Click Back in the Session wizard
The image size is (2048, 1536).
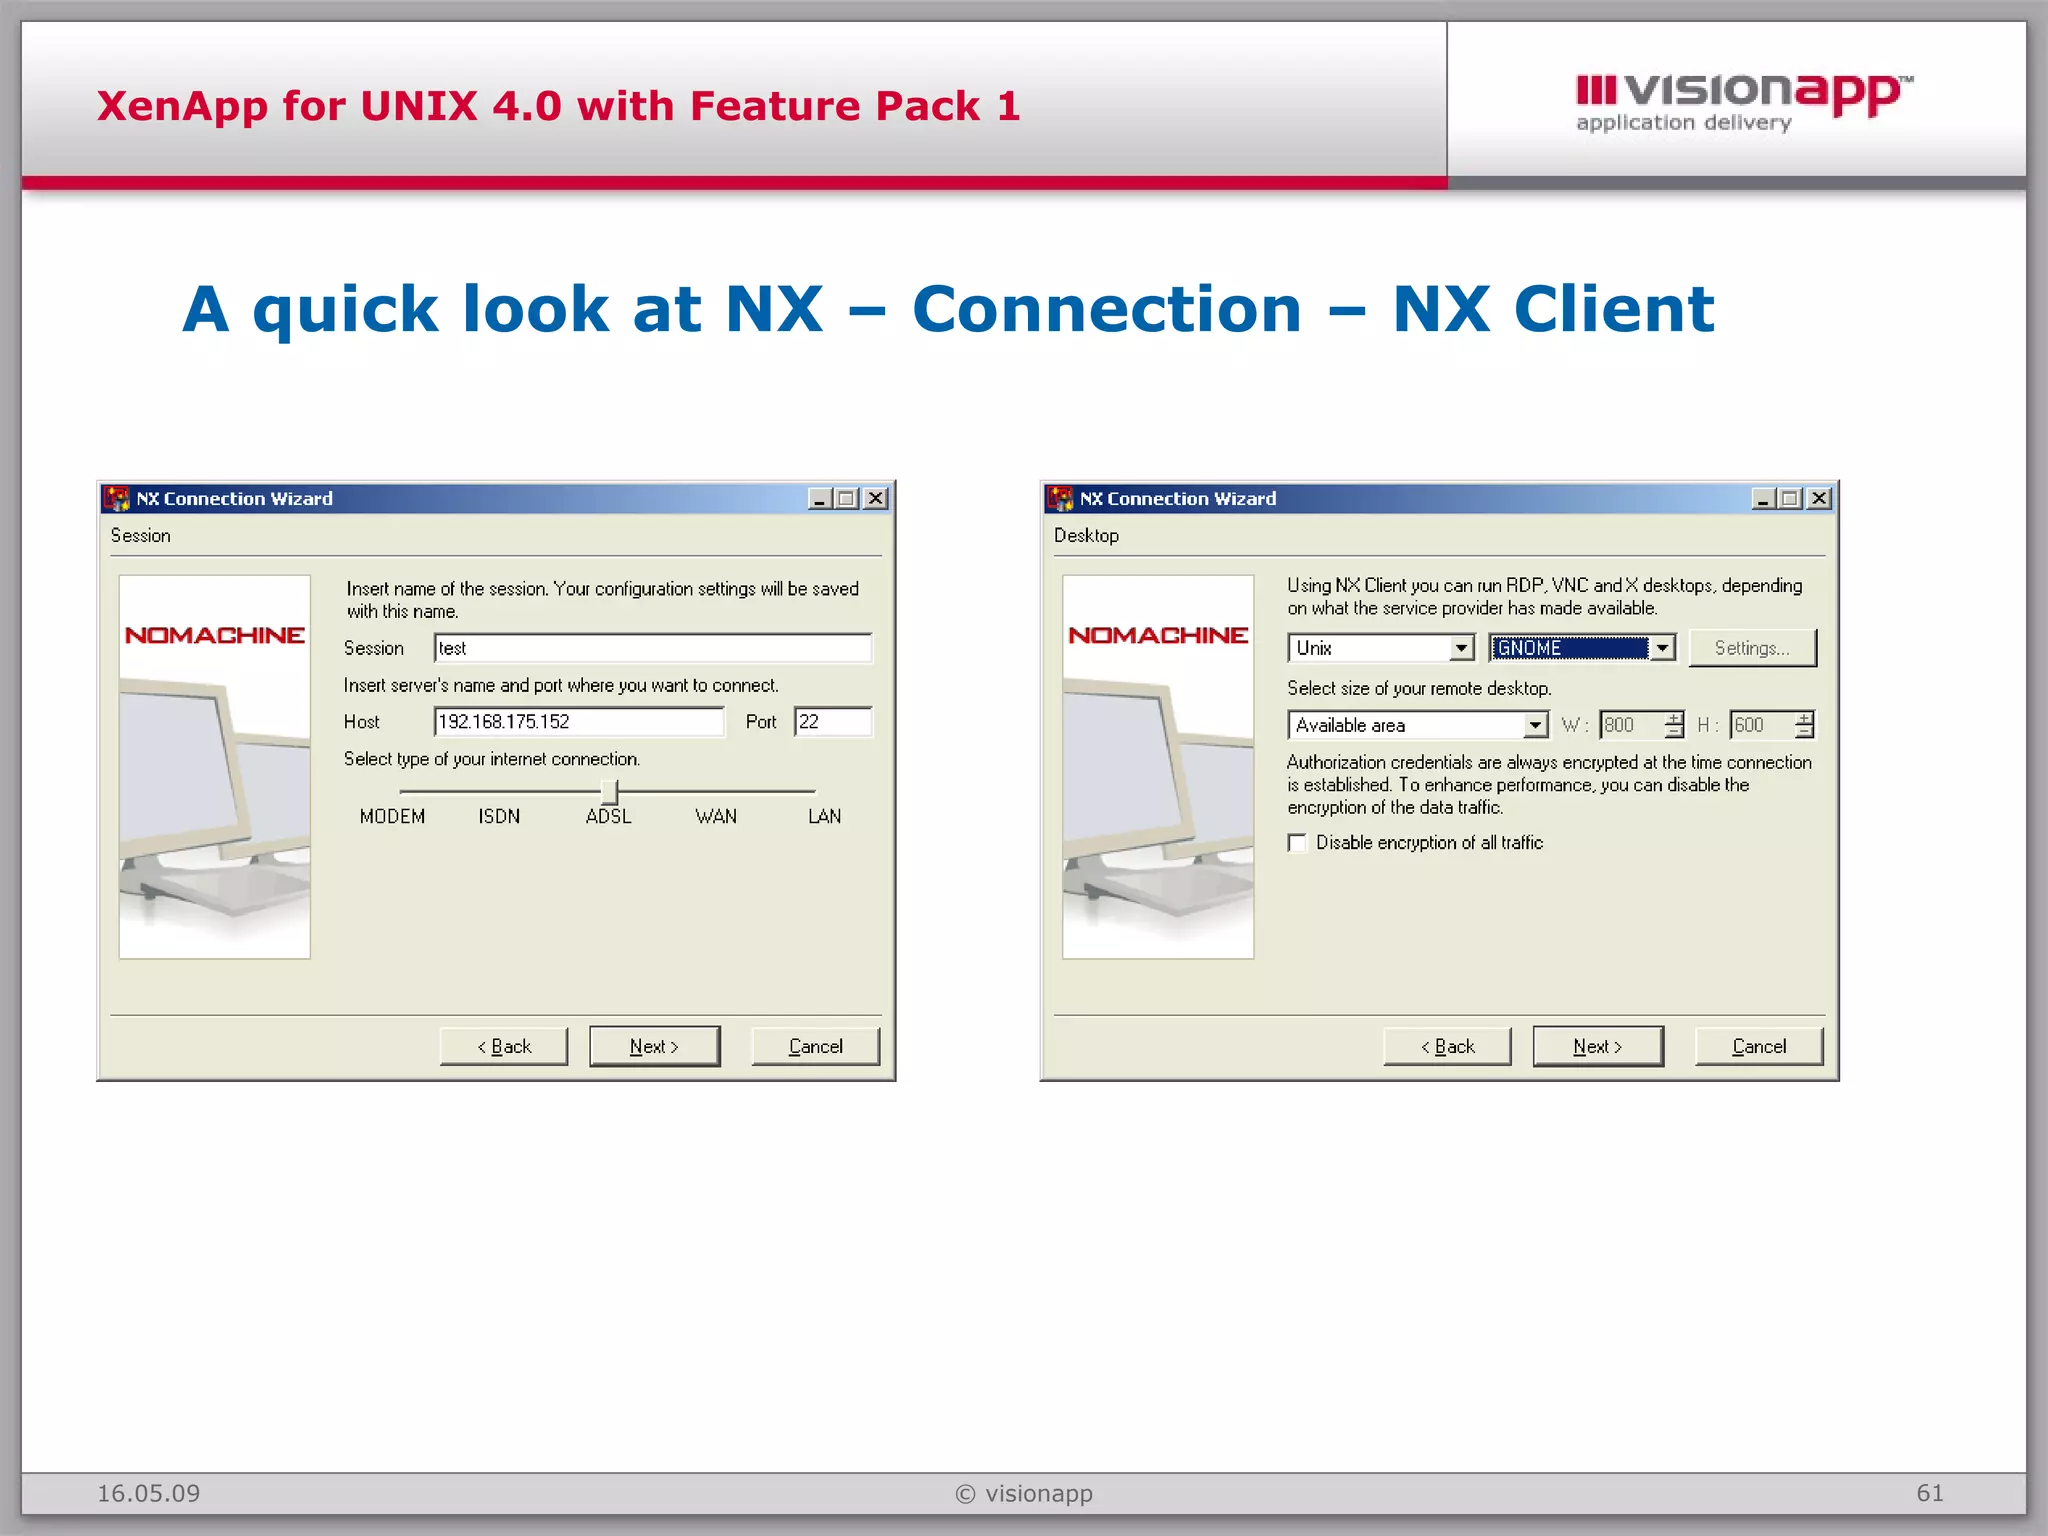coord(504,1046)
